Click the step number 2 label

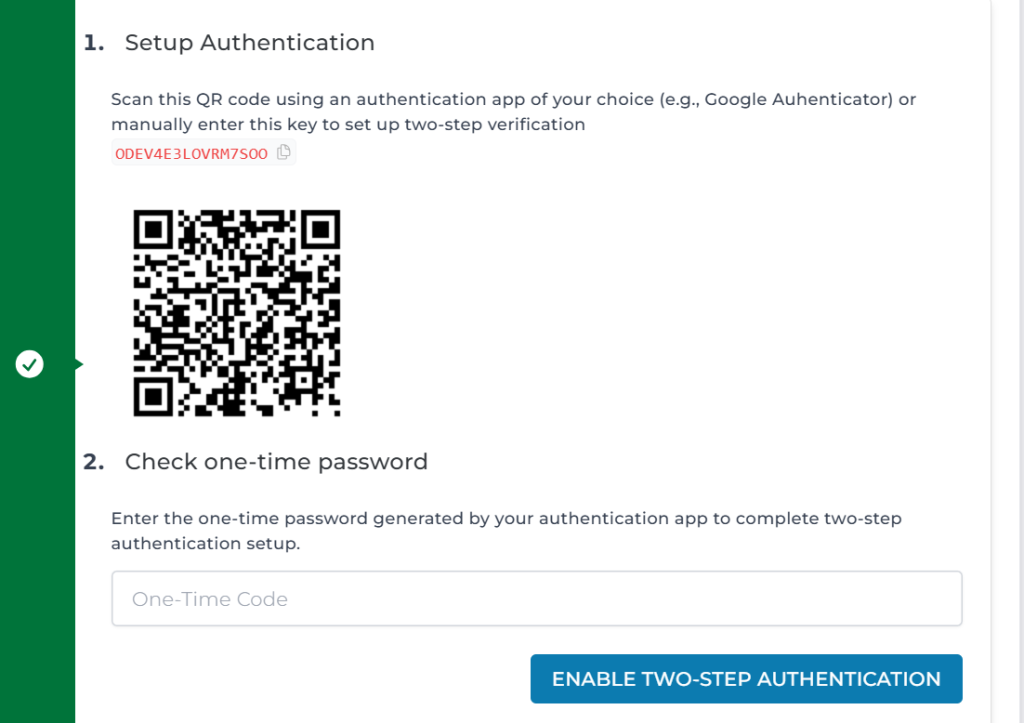coord(94,462)
